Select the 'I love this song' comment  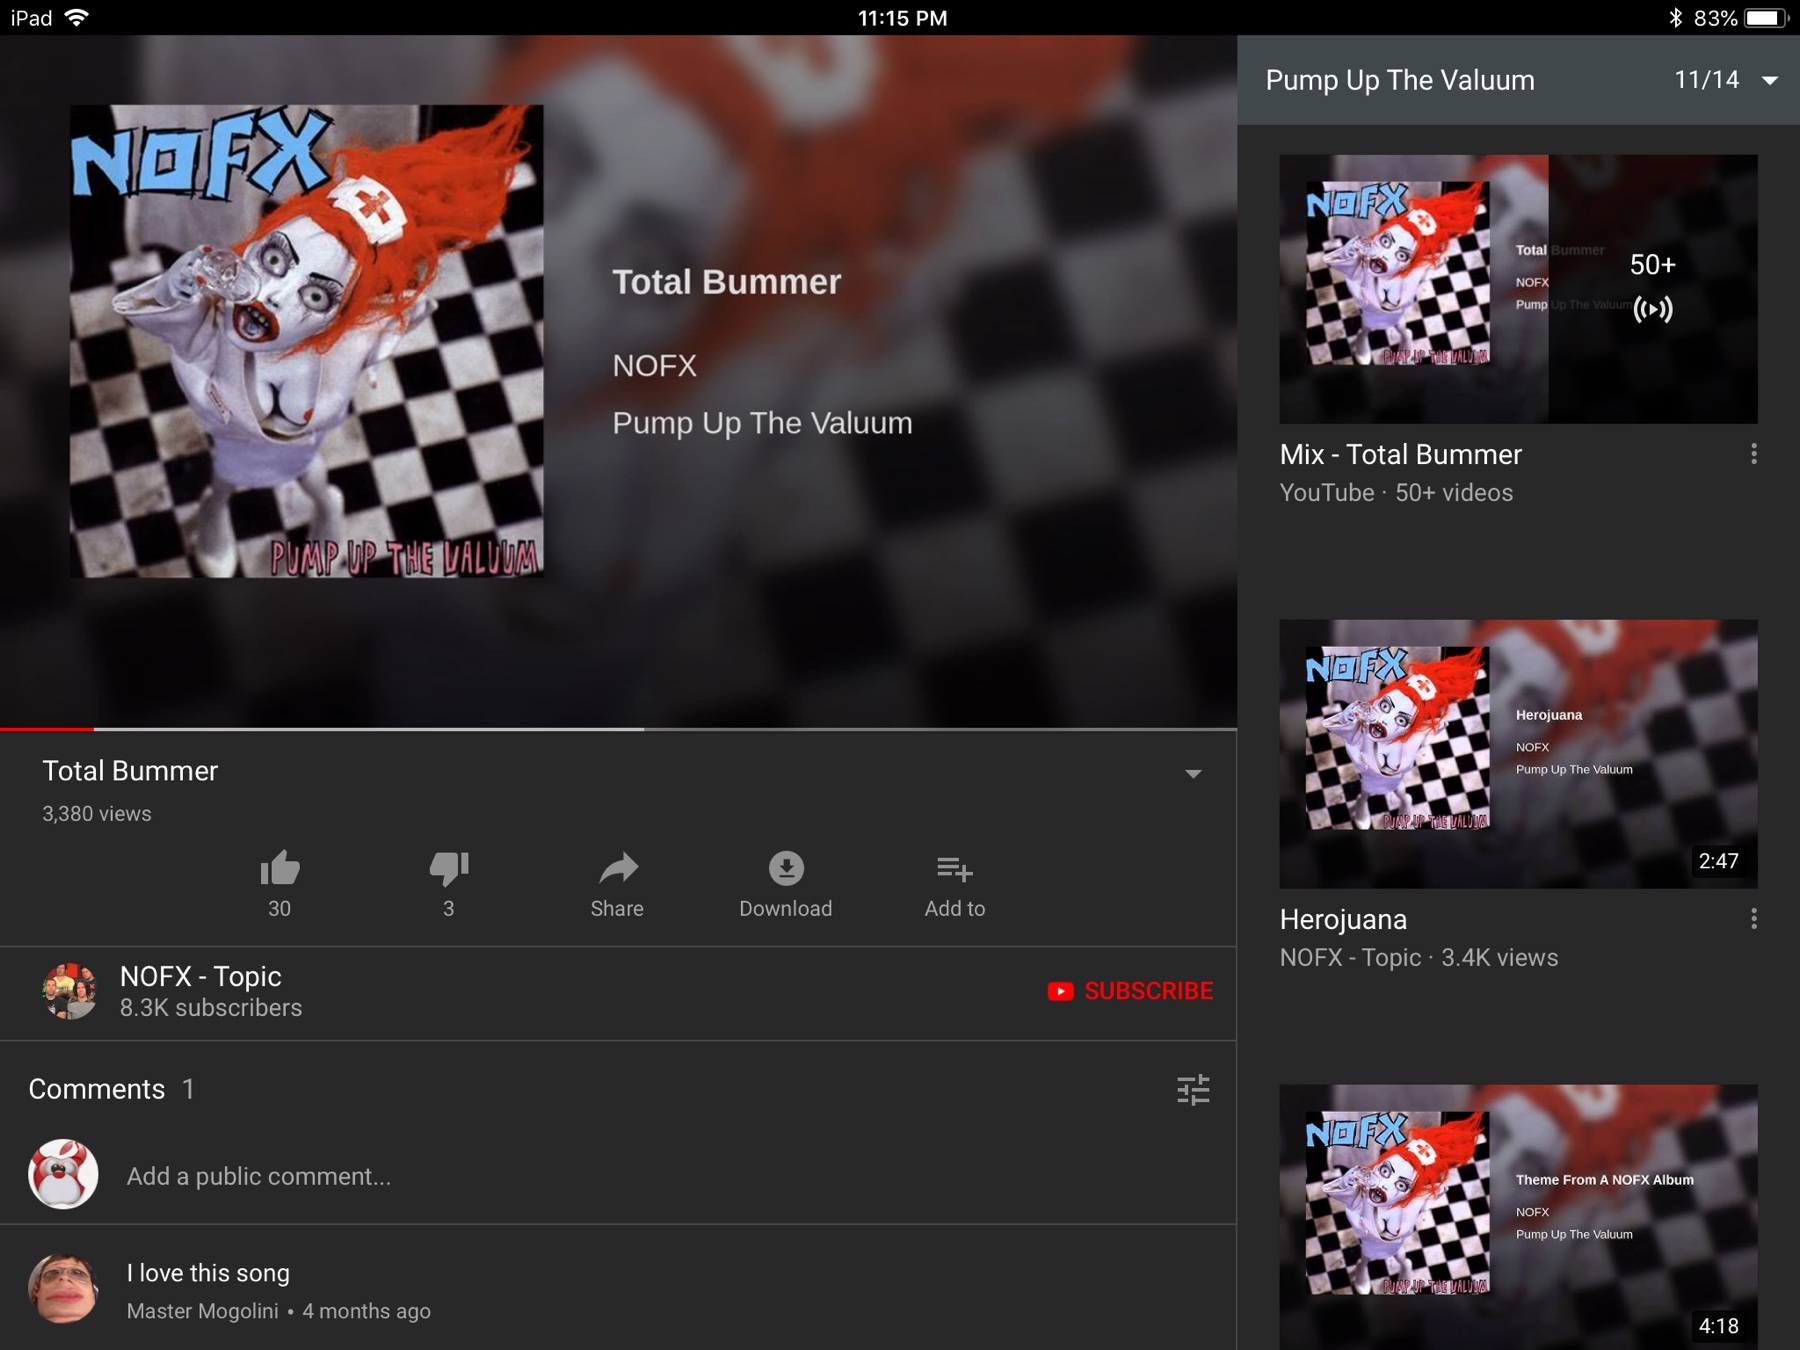208,1273
